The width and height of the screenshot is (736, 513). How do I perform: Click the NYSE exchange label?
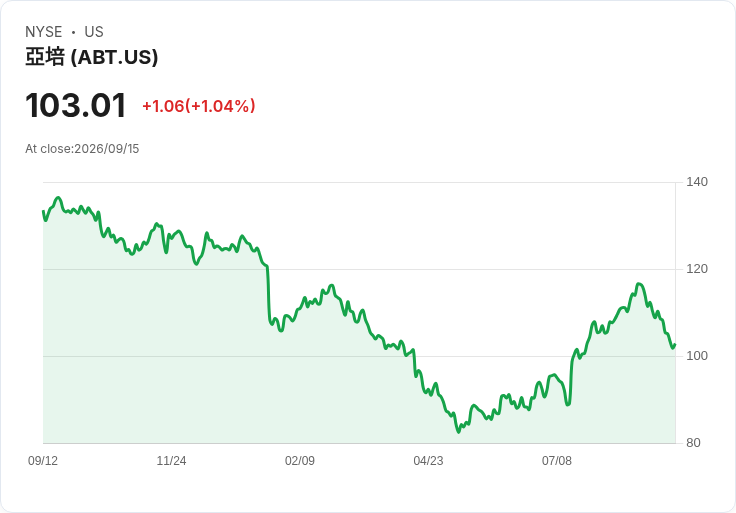[x=44, y=32]
